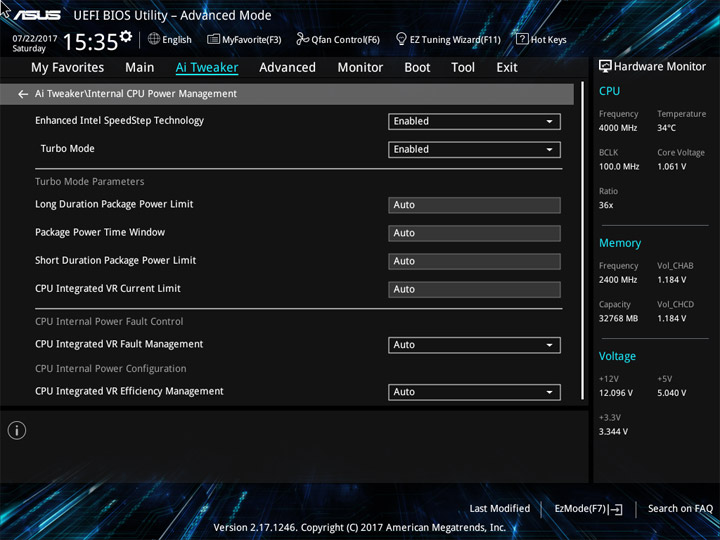Click the Hardware Monitor screen icon
The width and height of the screenshot is (720, 540).
click(605, 66)
